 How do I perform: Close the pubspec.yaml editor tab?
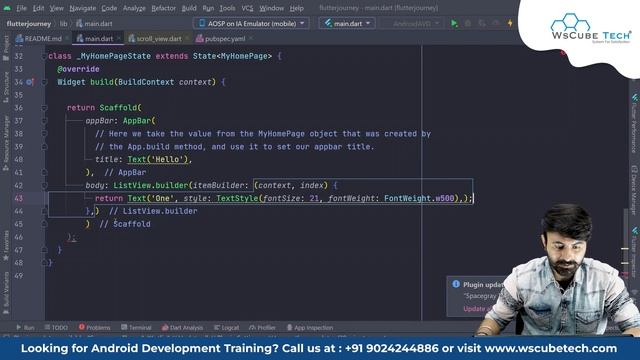coord(251,38)
